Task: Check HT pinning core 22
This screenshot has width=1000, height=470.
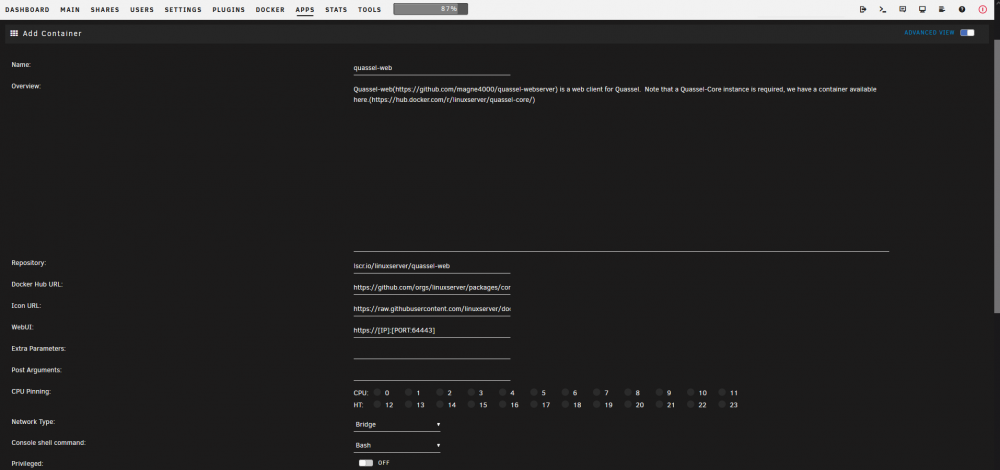Action: coord(691,404)
